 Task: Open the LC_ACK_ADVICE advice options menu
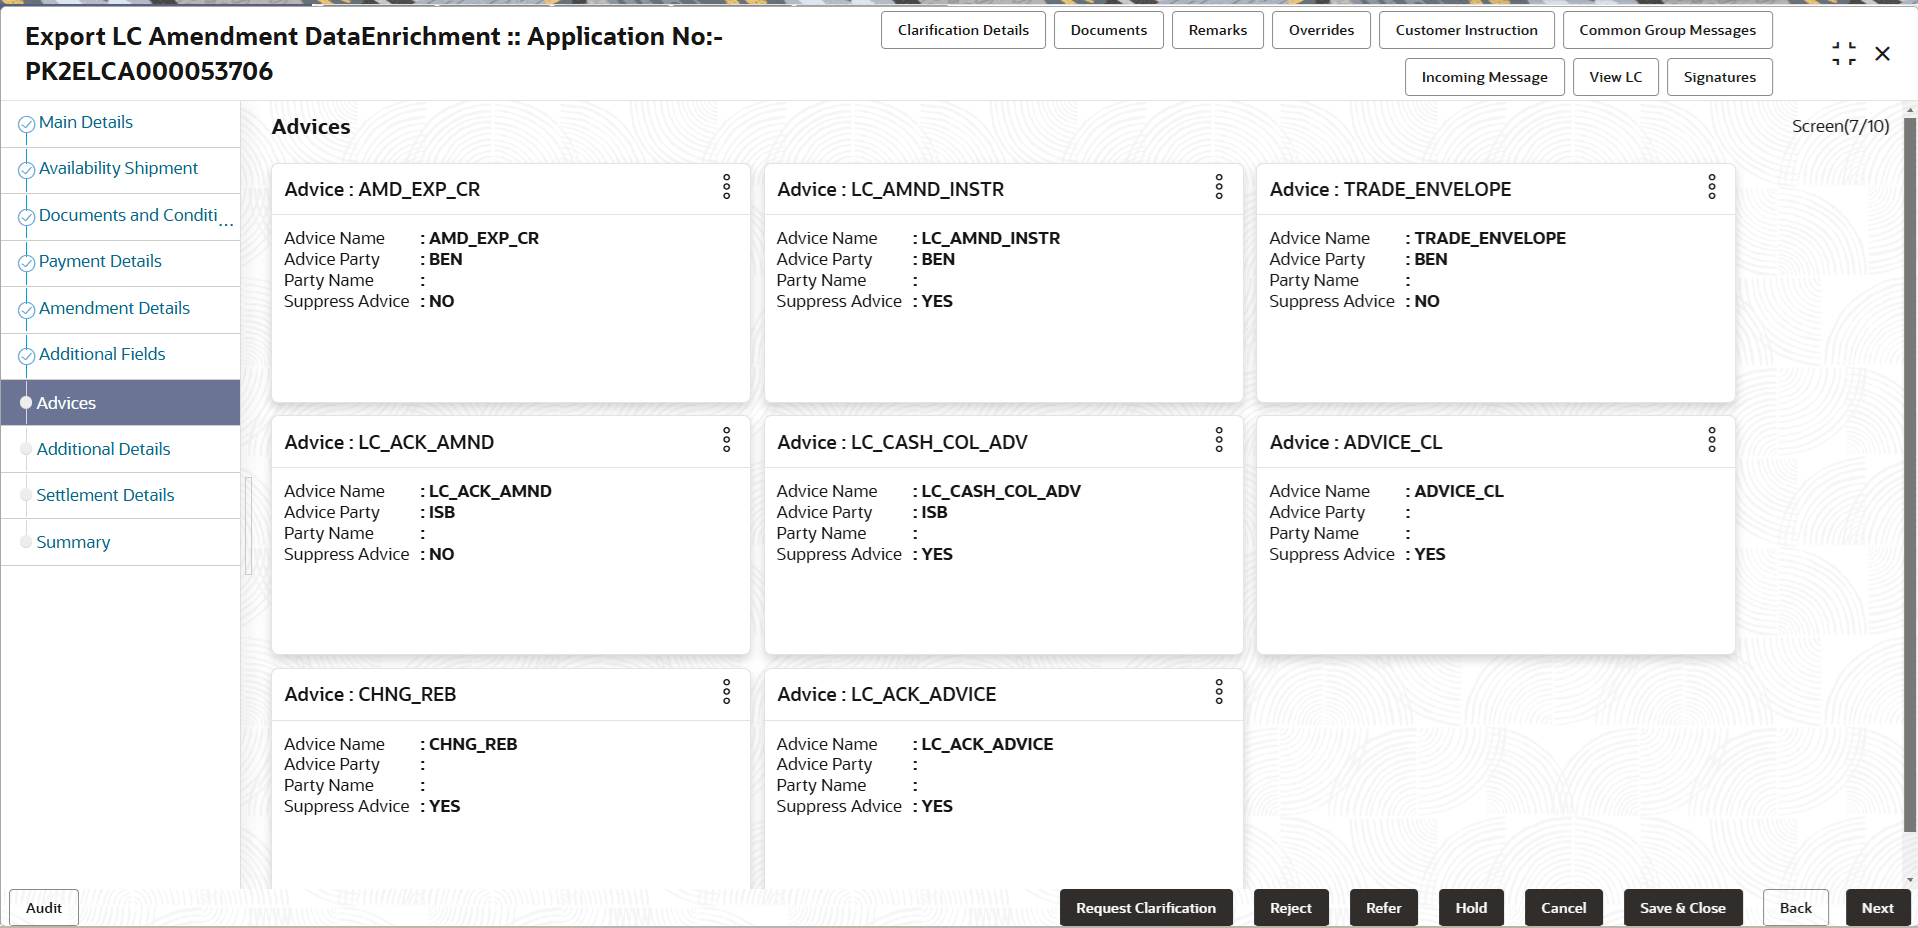pos(1219,692)
